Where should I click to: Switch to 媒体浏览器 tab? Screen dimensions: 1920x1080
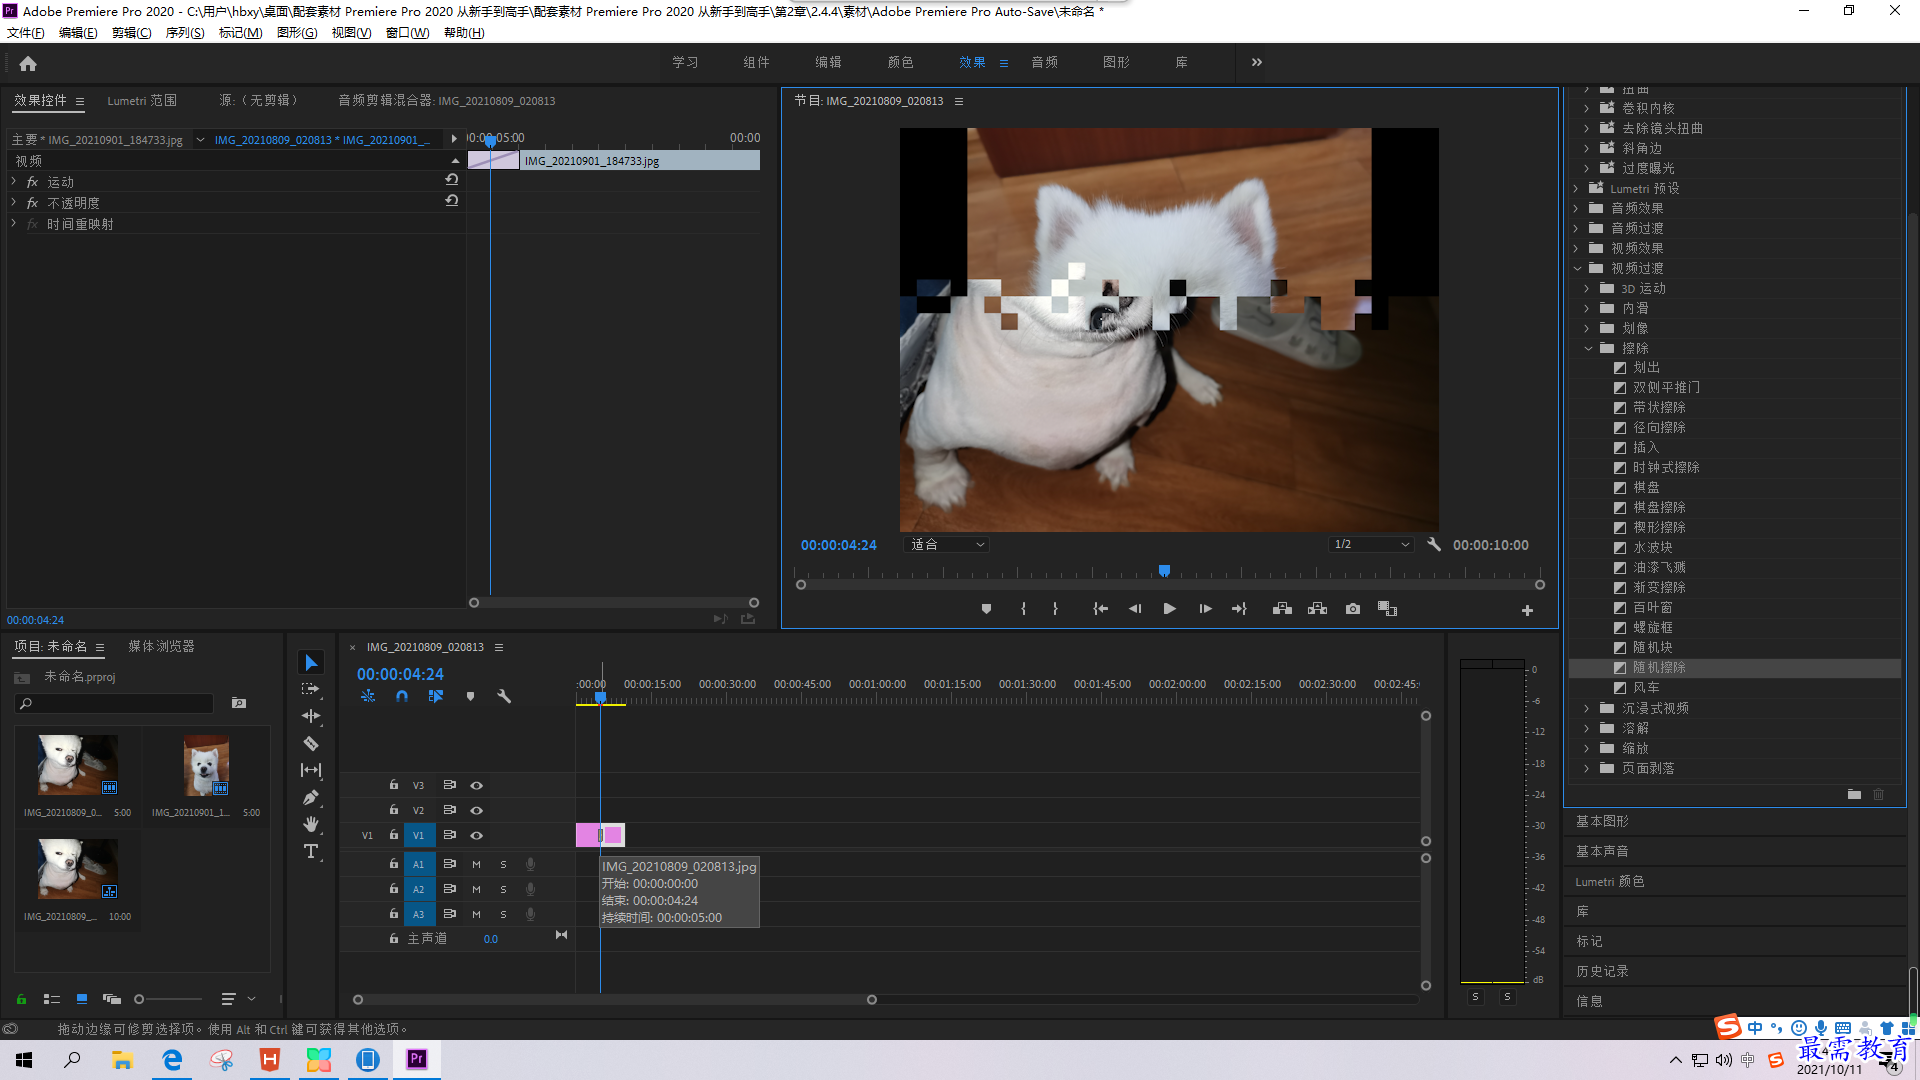click(161, 646)
